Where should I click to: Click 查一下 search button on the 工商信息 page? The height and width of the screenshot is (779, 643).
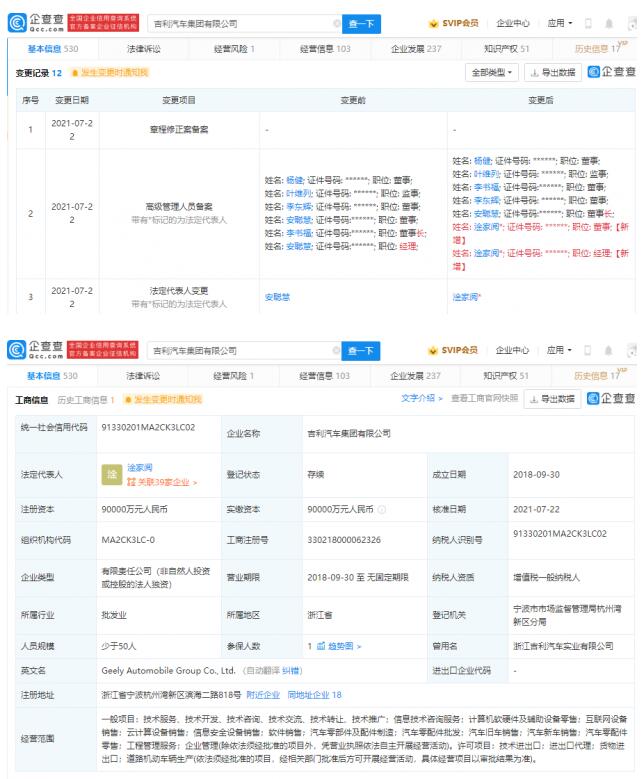point(361,350)
